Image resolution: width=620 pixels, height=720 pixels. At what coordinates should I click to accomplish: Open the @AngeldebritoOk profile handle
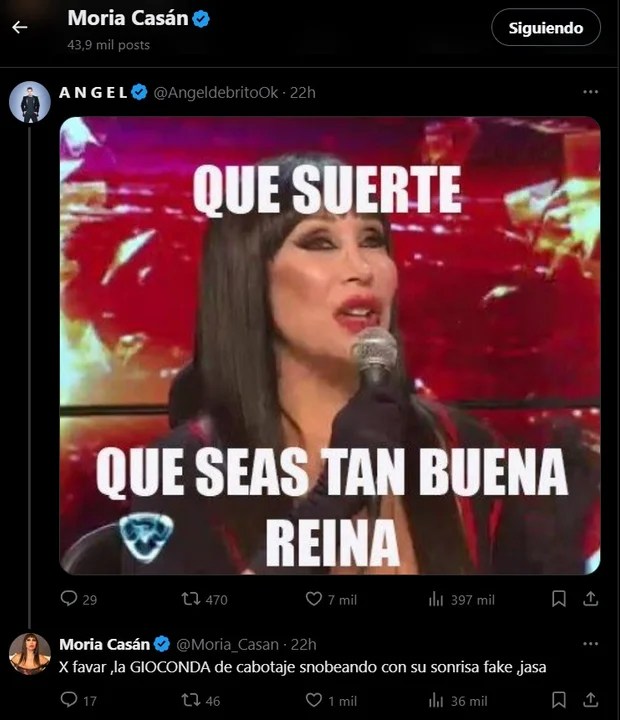[x=215, y=93]
